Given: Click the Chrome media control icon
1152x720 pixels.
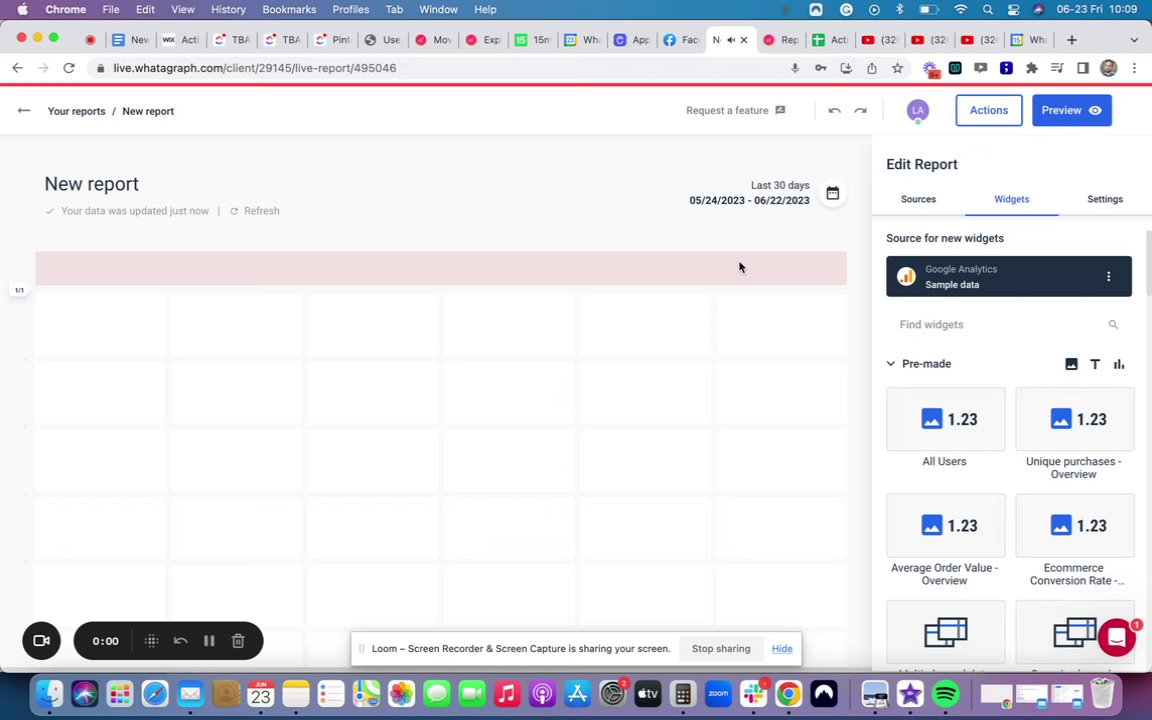Looking at the screenshot, I should click(x=1057, y=68).
